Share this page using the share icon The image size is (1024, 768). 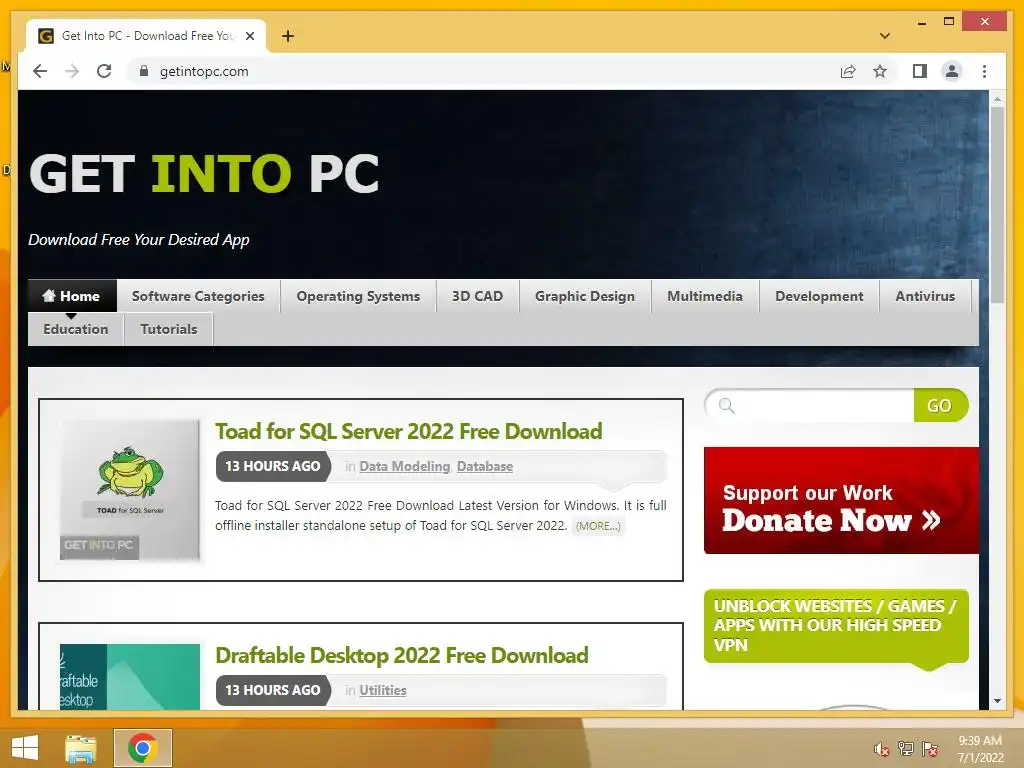tap(848, 71)
